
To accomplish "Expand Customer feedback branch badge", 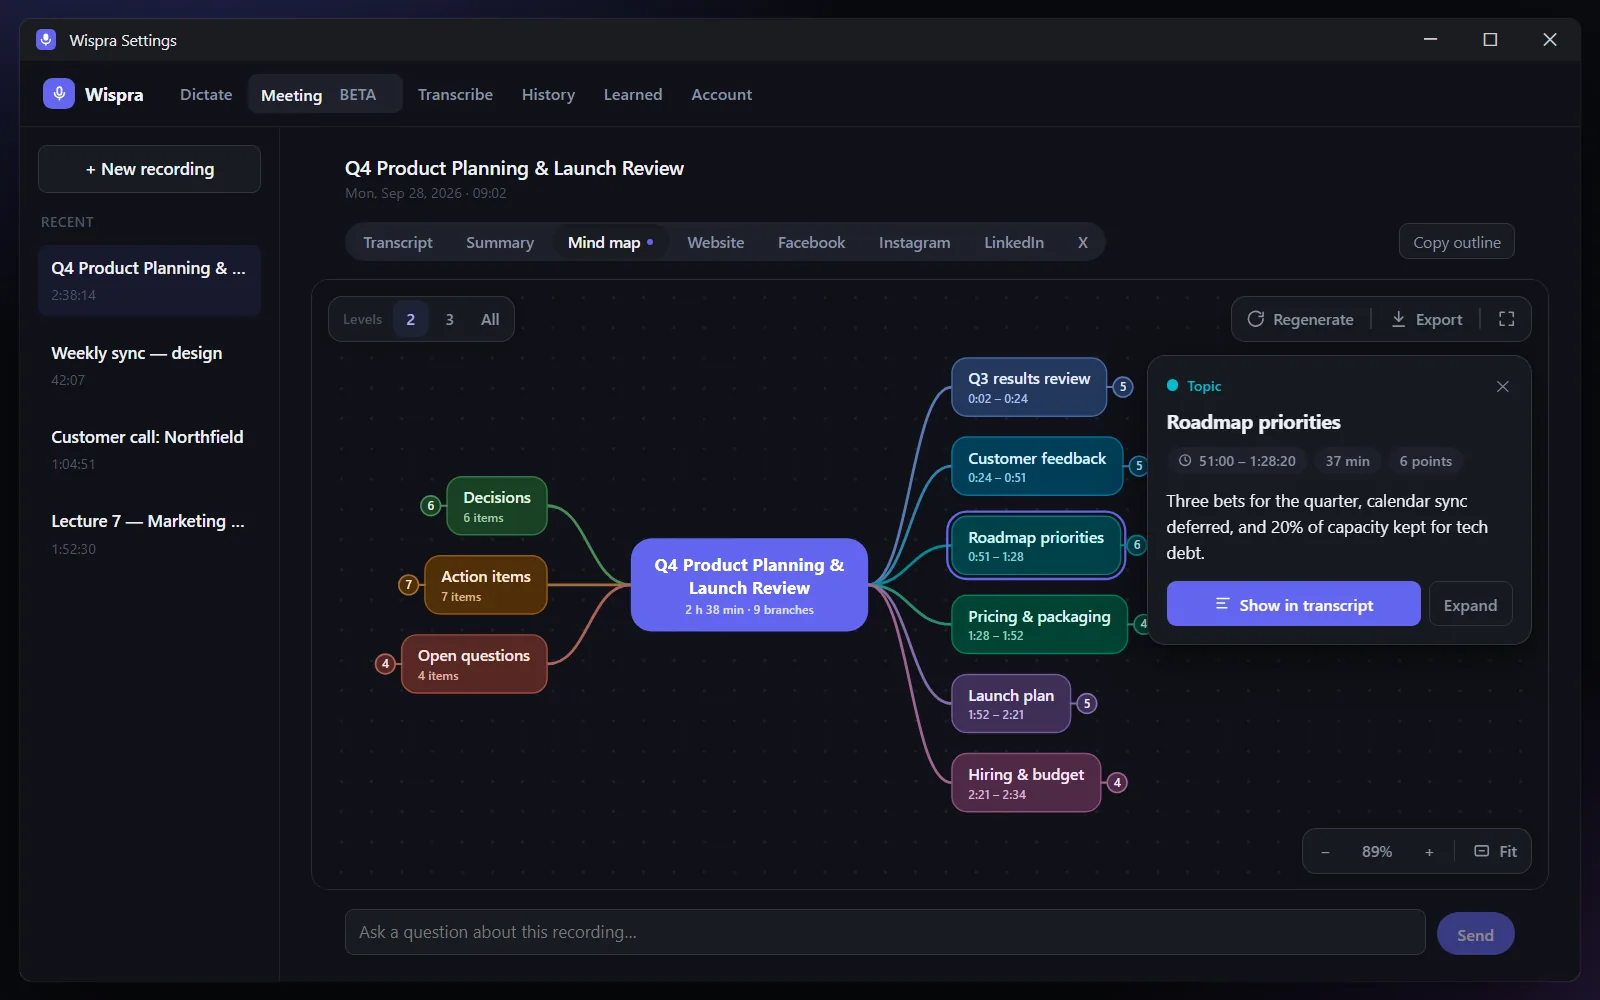I will 1138,466.
